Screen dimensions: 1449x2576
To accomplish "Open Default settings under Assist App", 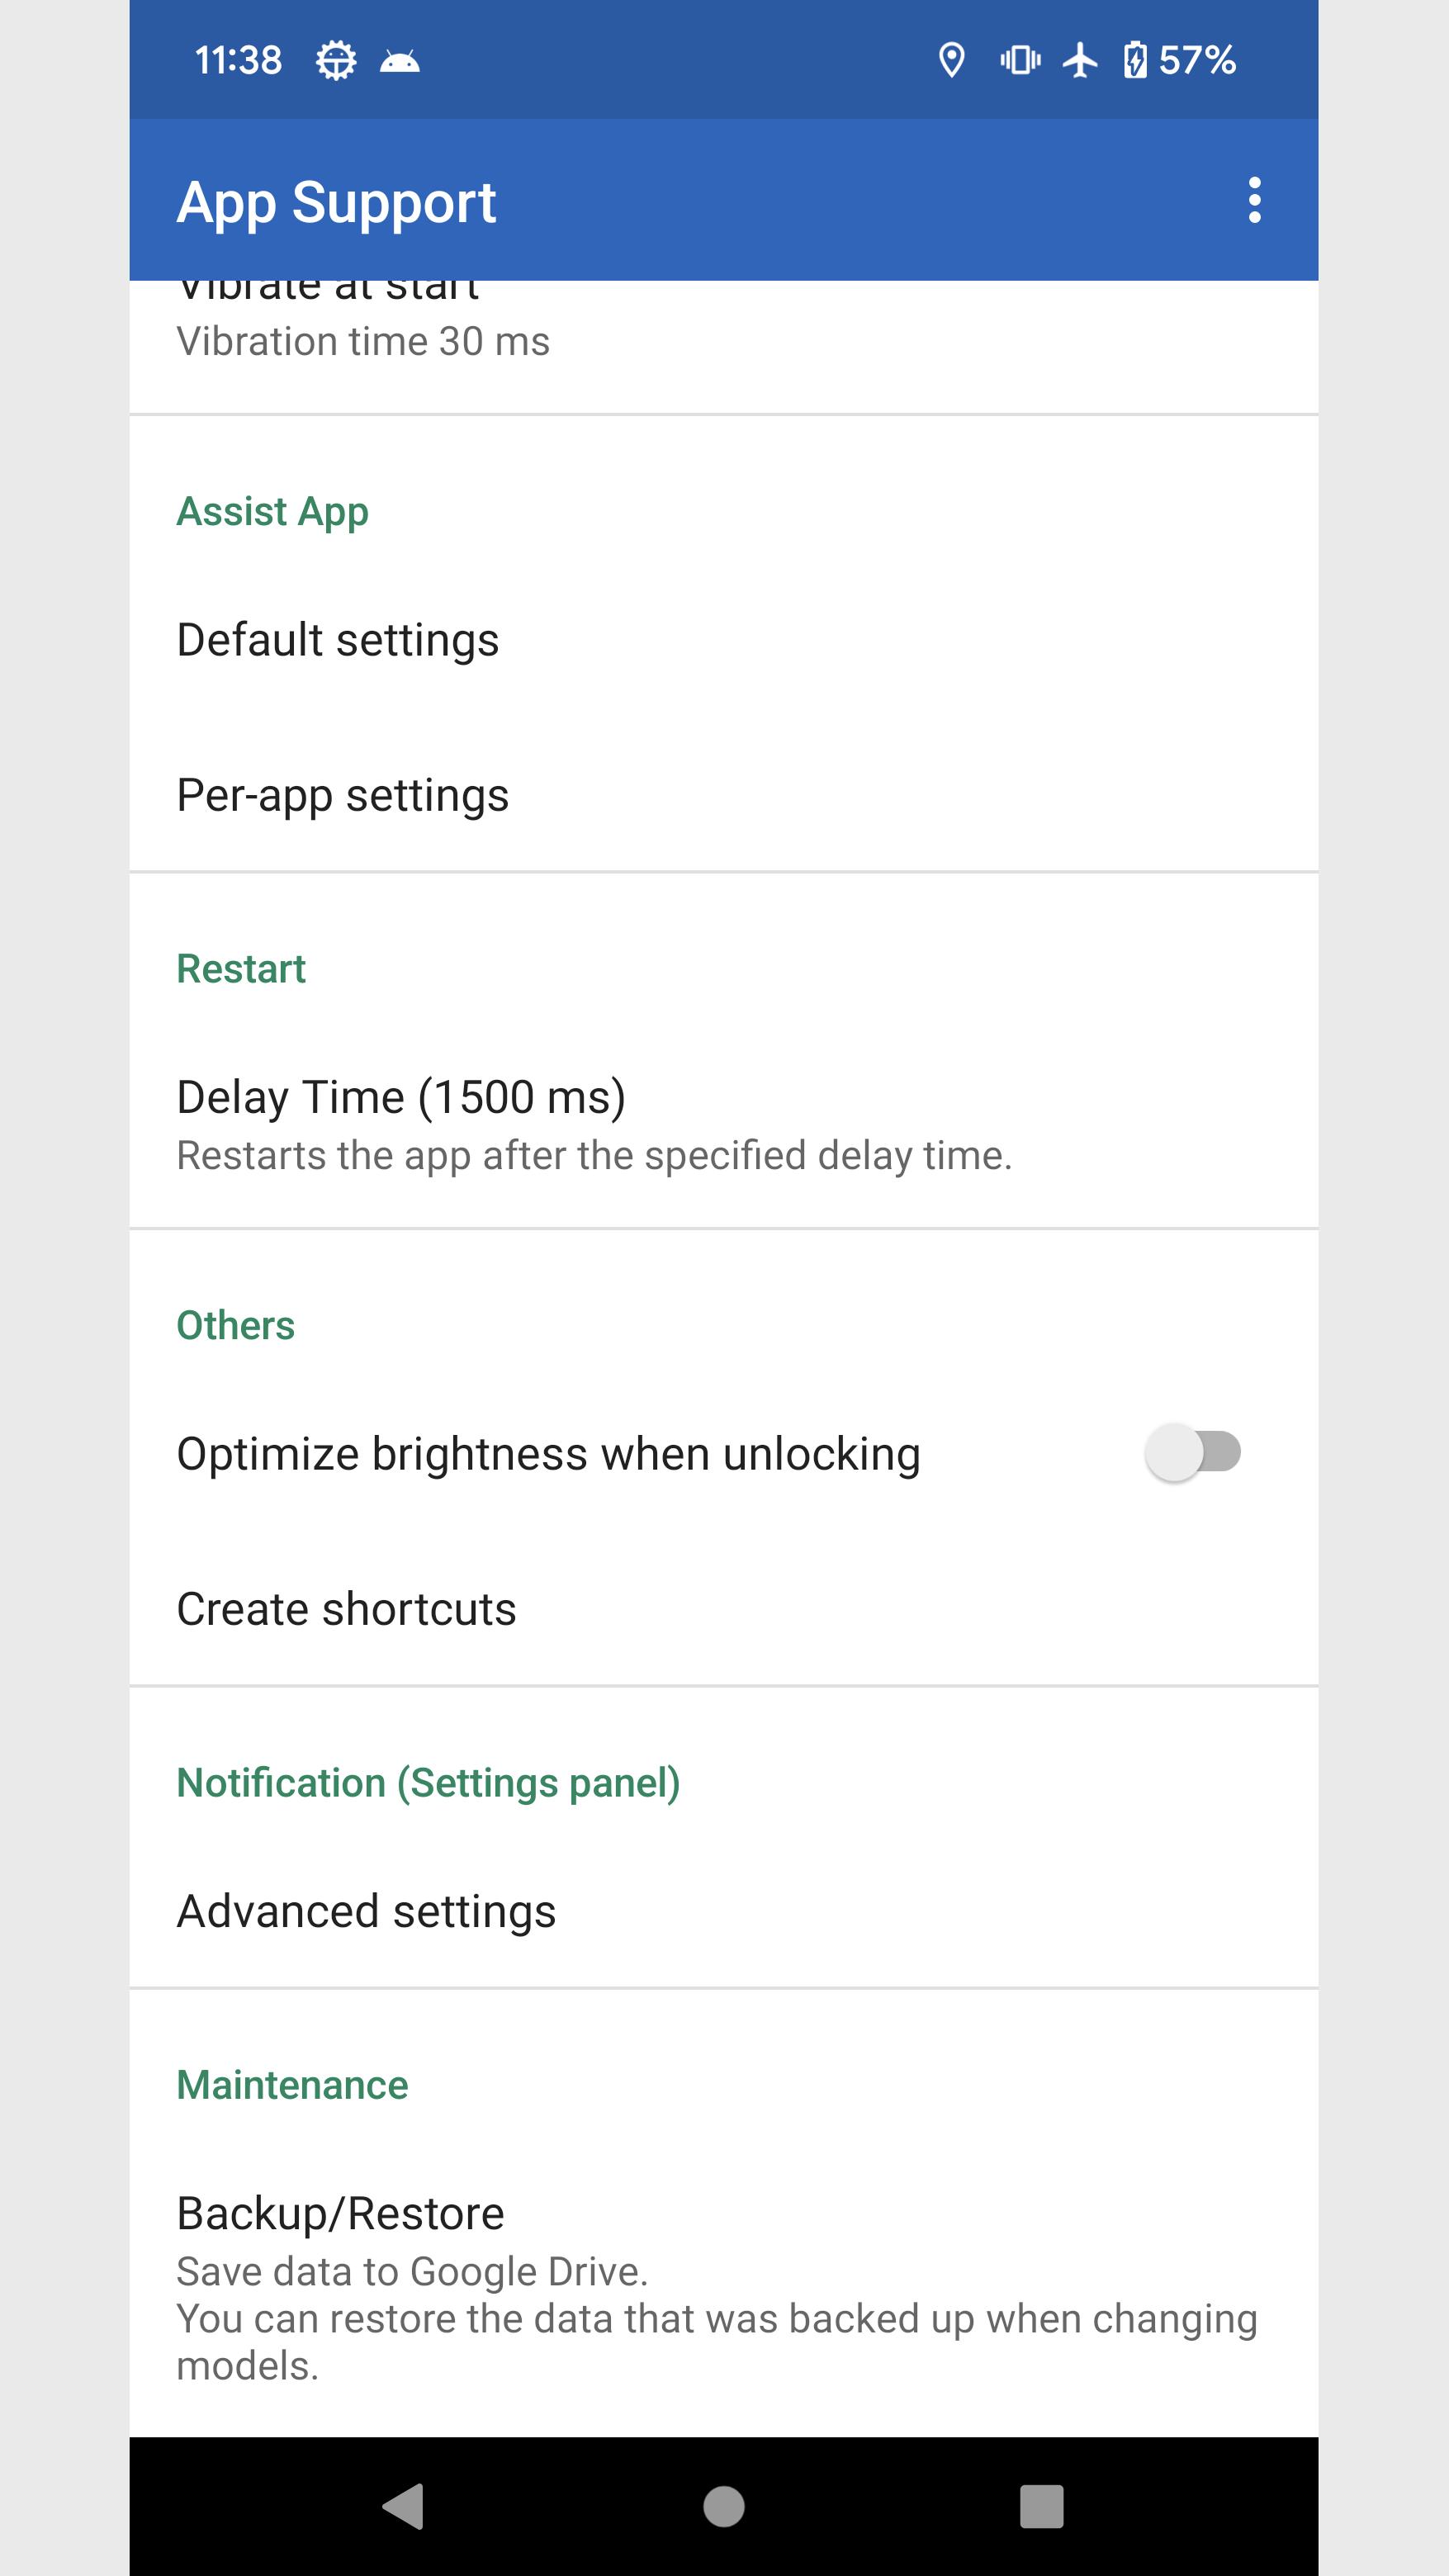I will [724, 640].
